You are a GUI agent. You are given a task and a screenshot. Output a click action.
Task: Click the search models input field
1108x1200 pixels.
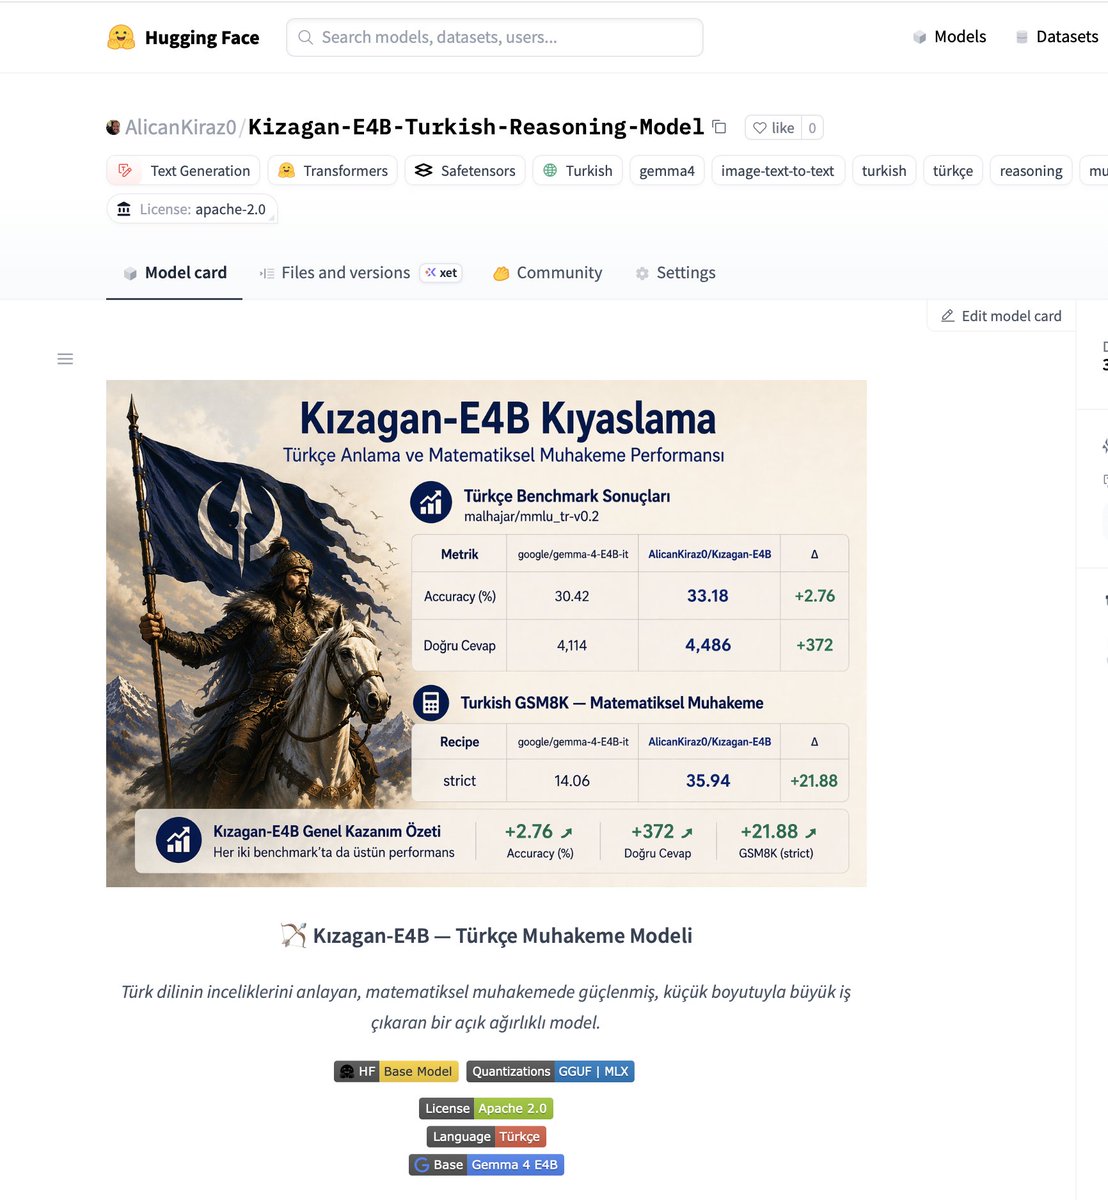pyautogui.click(x=493, y=37)
